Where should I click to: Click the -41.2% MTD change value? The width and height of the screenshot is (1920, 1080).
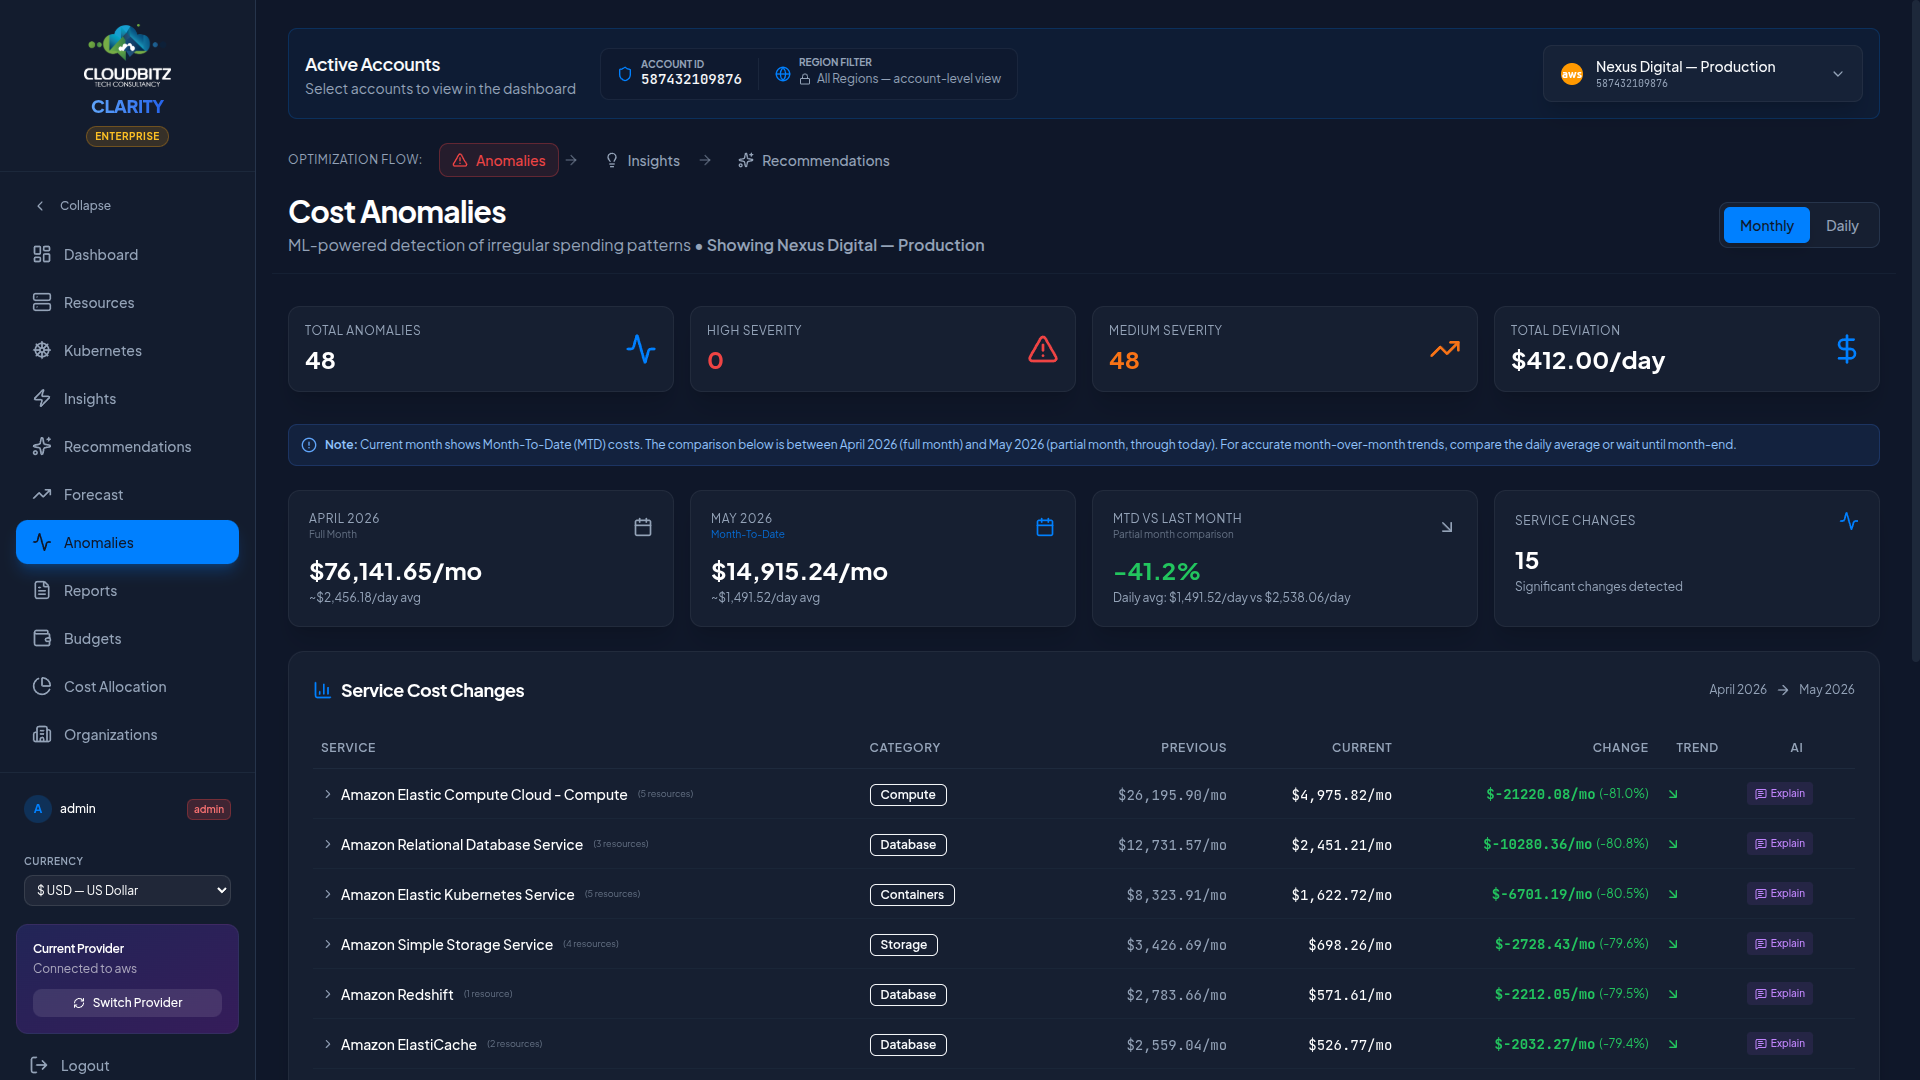click(1156, 572)
